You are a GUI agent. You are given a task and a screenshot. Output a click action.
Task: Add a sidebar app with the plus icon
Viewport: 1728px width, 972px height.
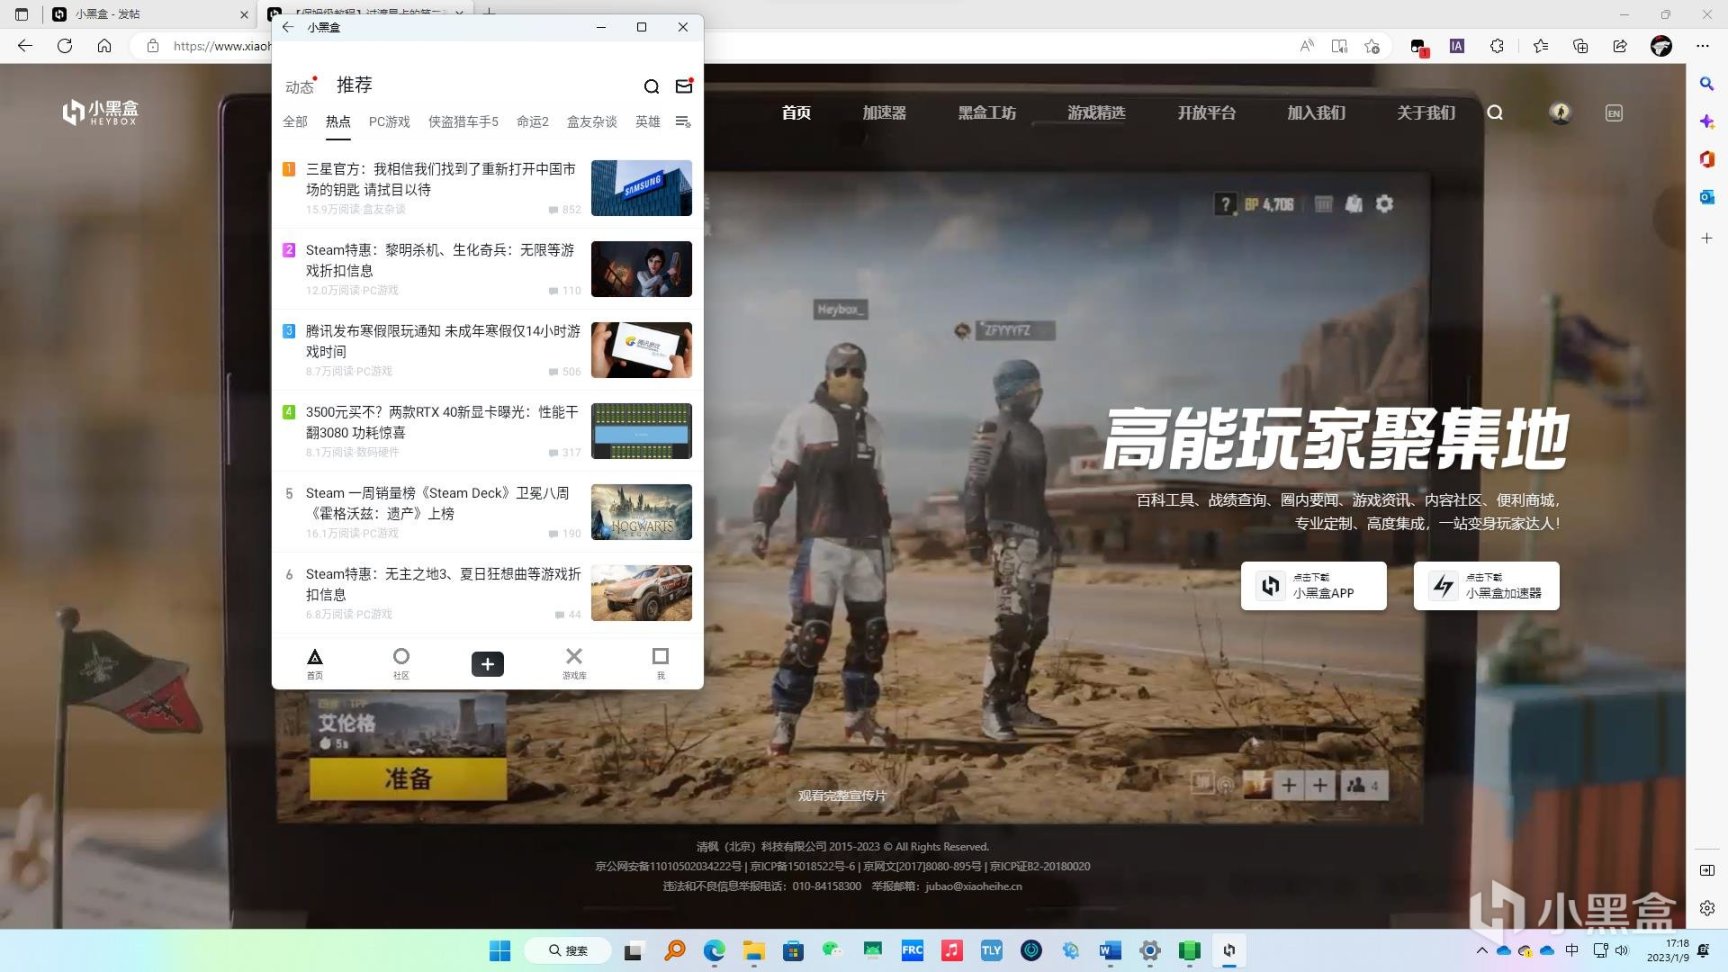coord(1707,238)
